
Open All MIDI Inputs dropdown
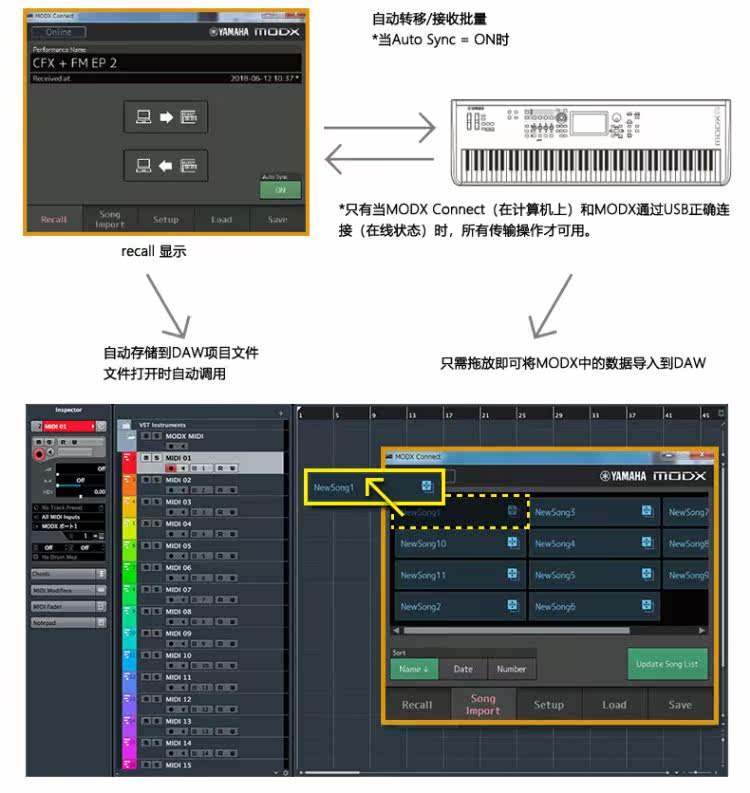click(x=69, y=517)
